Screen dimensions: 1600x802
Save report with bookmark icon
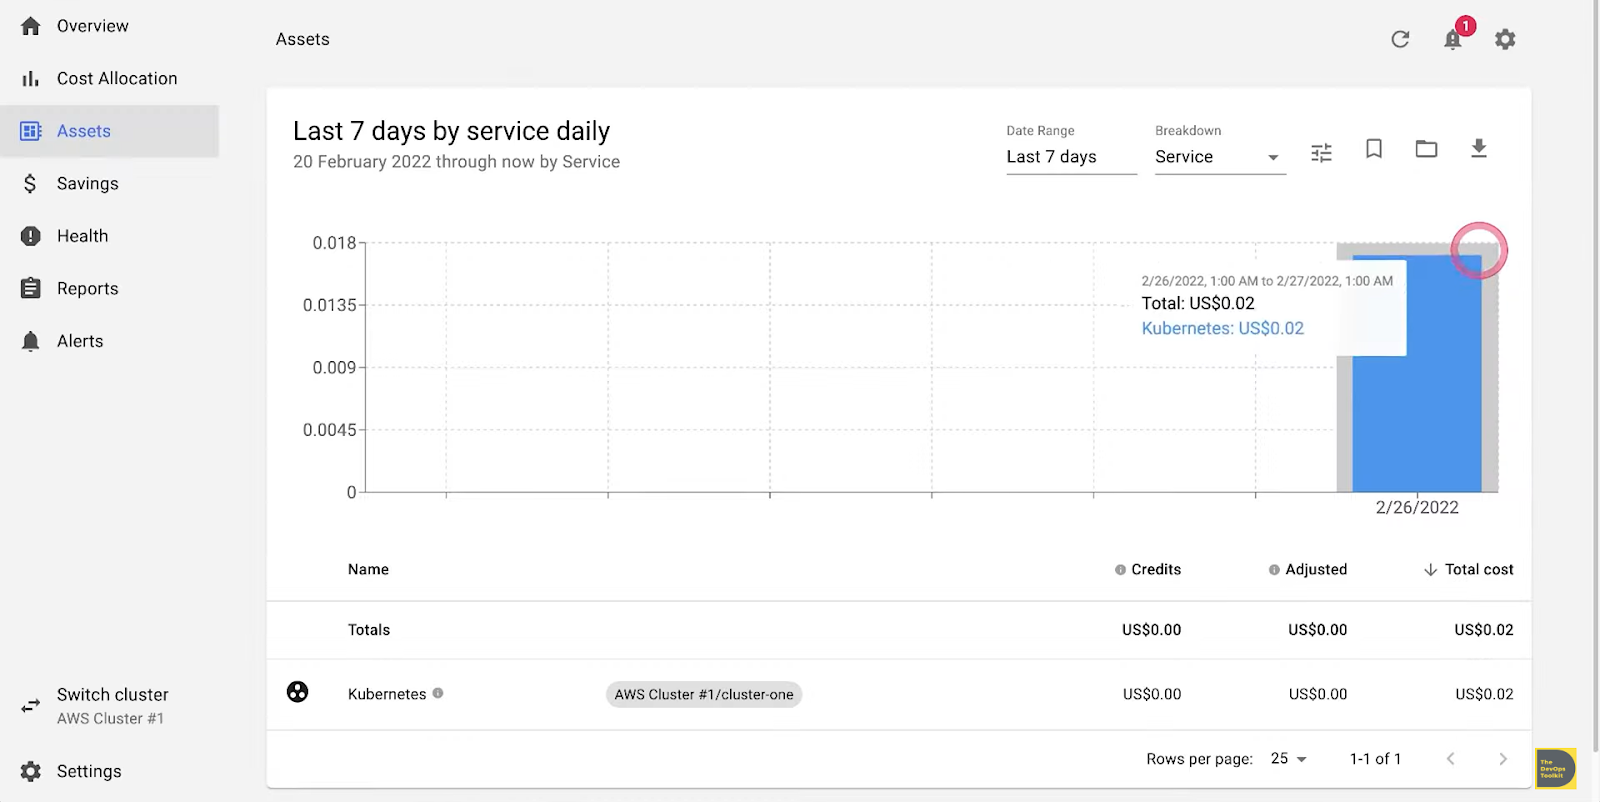[1374, 149]
